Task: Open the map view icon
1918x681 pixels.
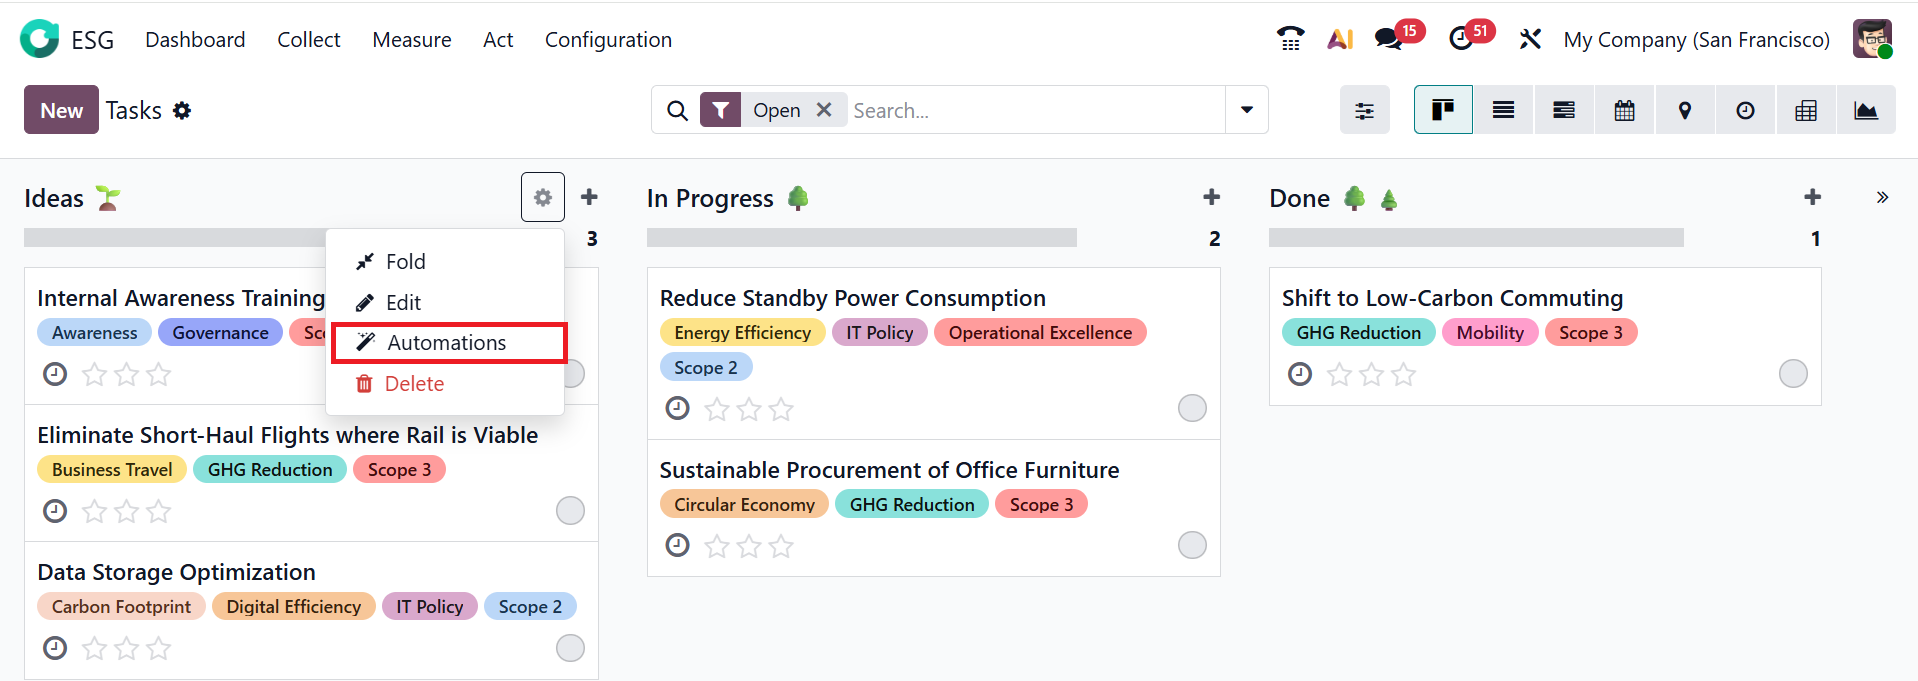Action: point(1685,110)
